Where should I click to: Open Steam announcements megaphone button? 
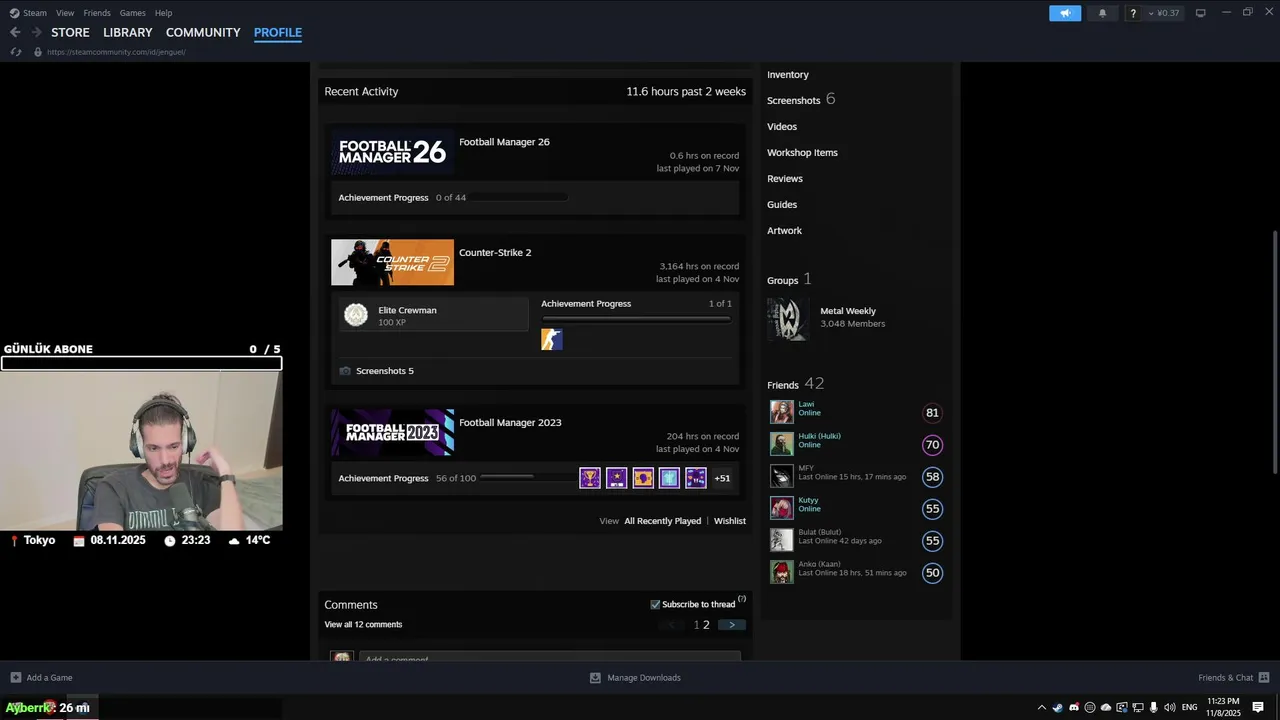coord(1065,13)
